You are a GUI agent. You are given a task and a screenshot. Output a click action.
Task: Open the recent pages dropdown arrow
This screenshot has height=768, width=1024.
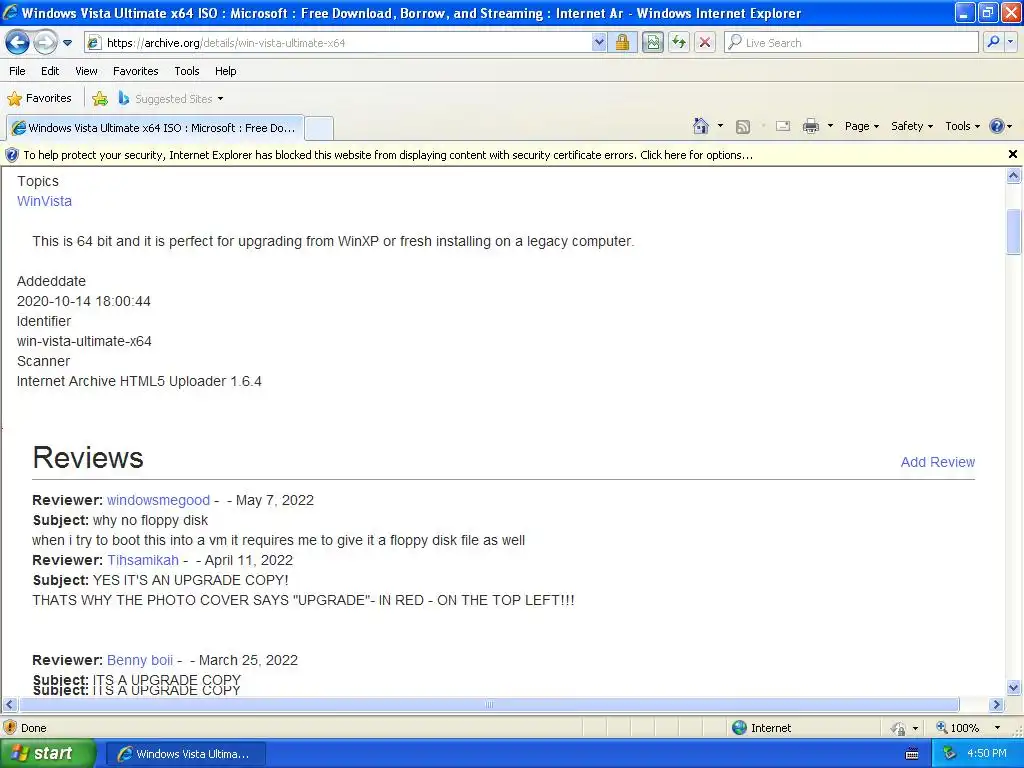(67, 43)
